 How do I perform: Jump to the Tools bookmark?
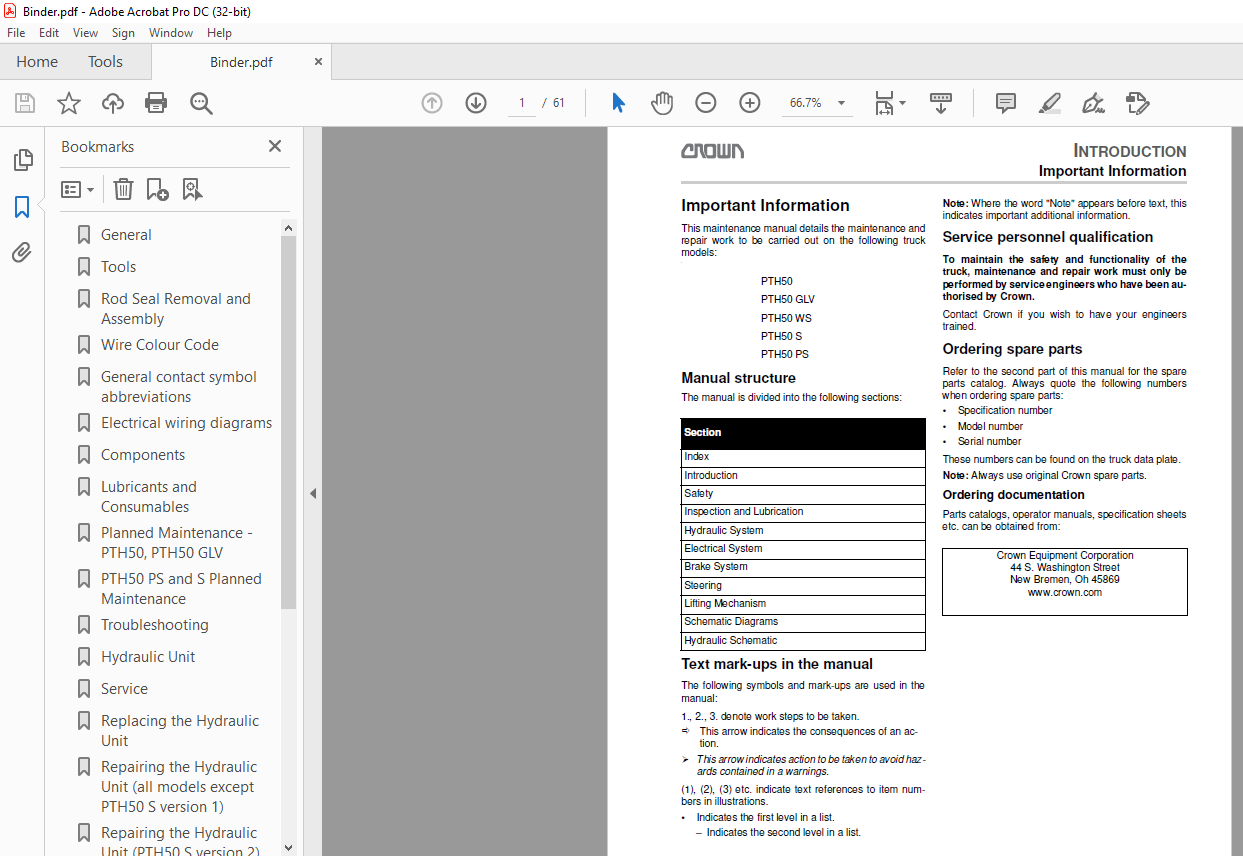click(118, 267)
